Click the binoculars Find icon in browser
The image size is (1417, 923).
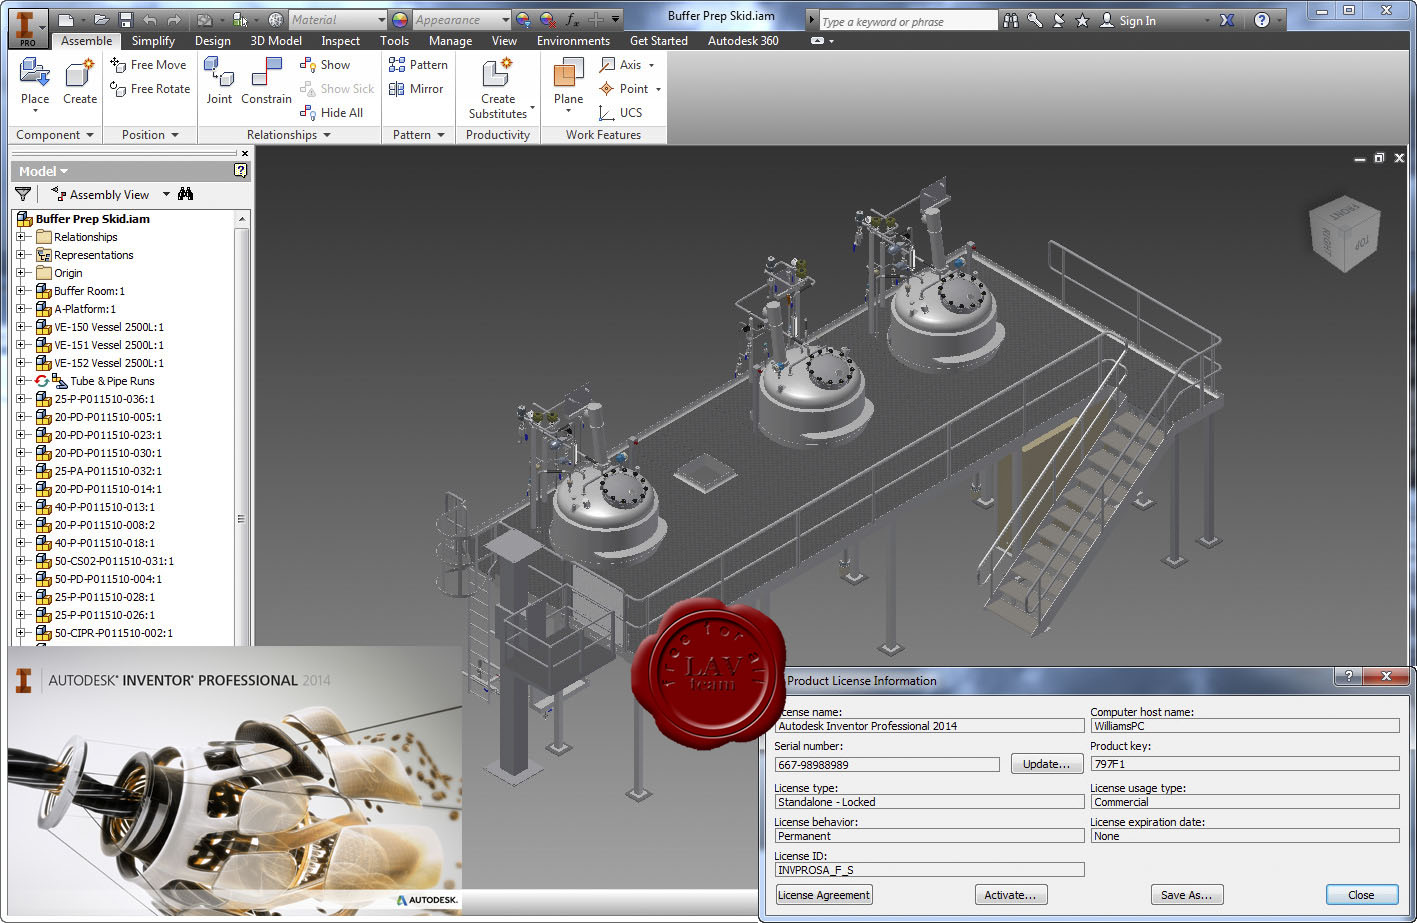pyautogui.click(x=185, y=194)
